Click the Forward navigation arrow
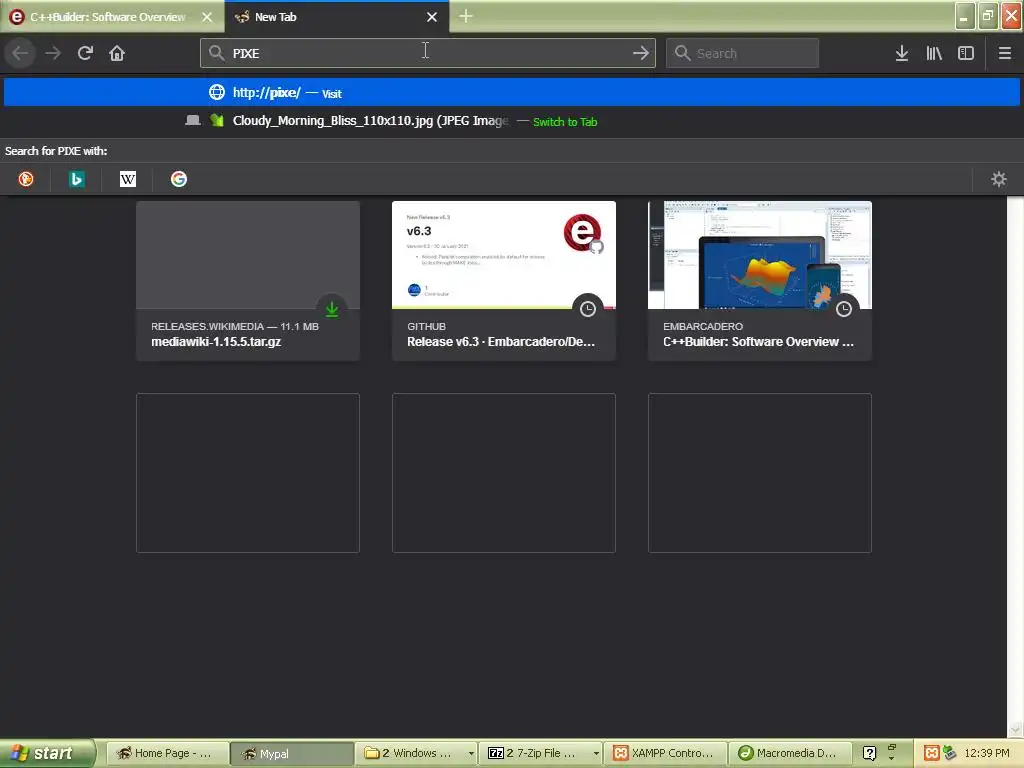Screen dimensions: 1024x768 point(53,53)
